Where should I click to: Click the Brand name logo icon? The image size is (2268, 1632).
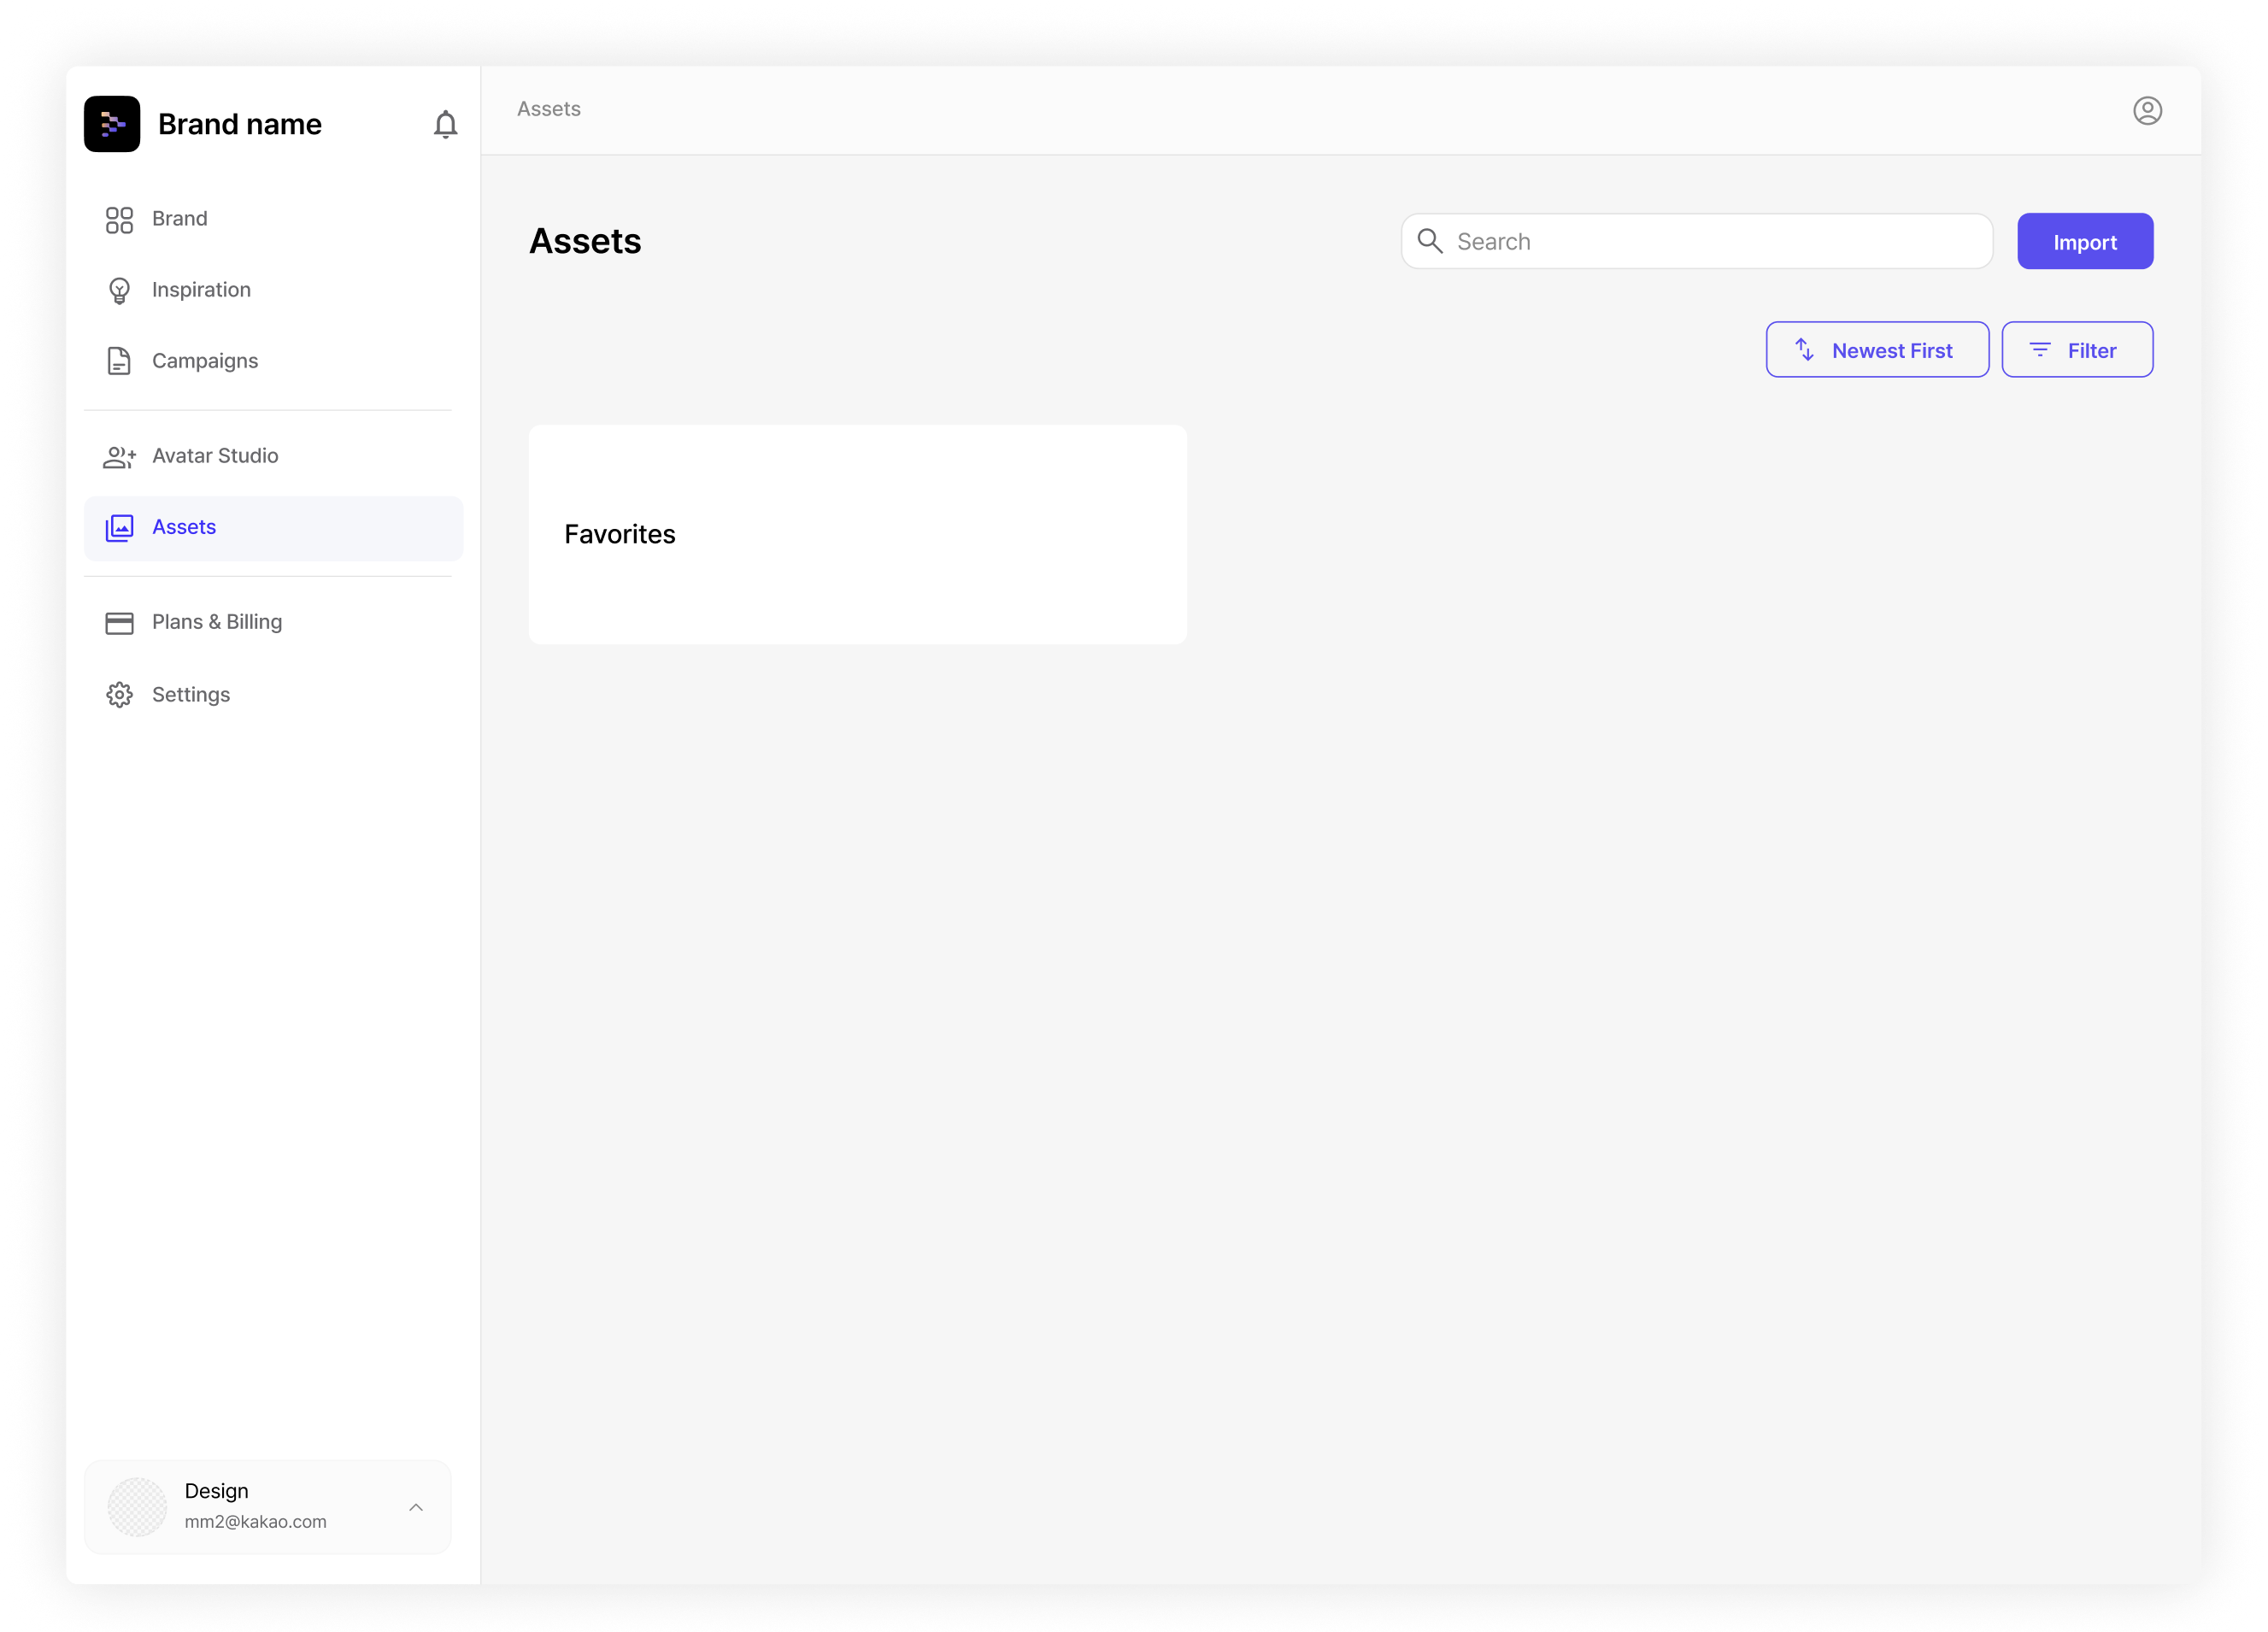pyautogui.click(x=112, y=124)
